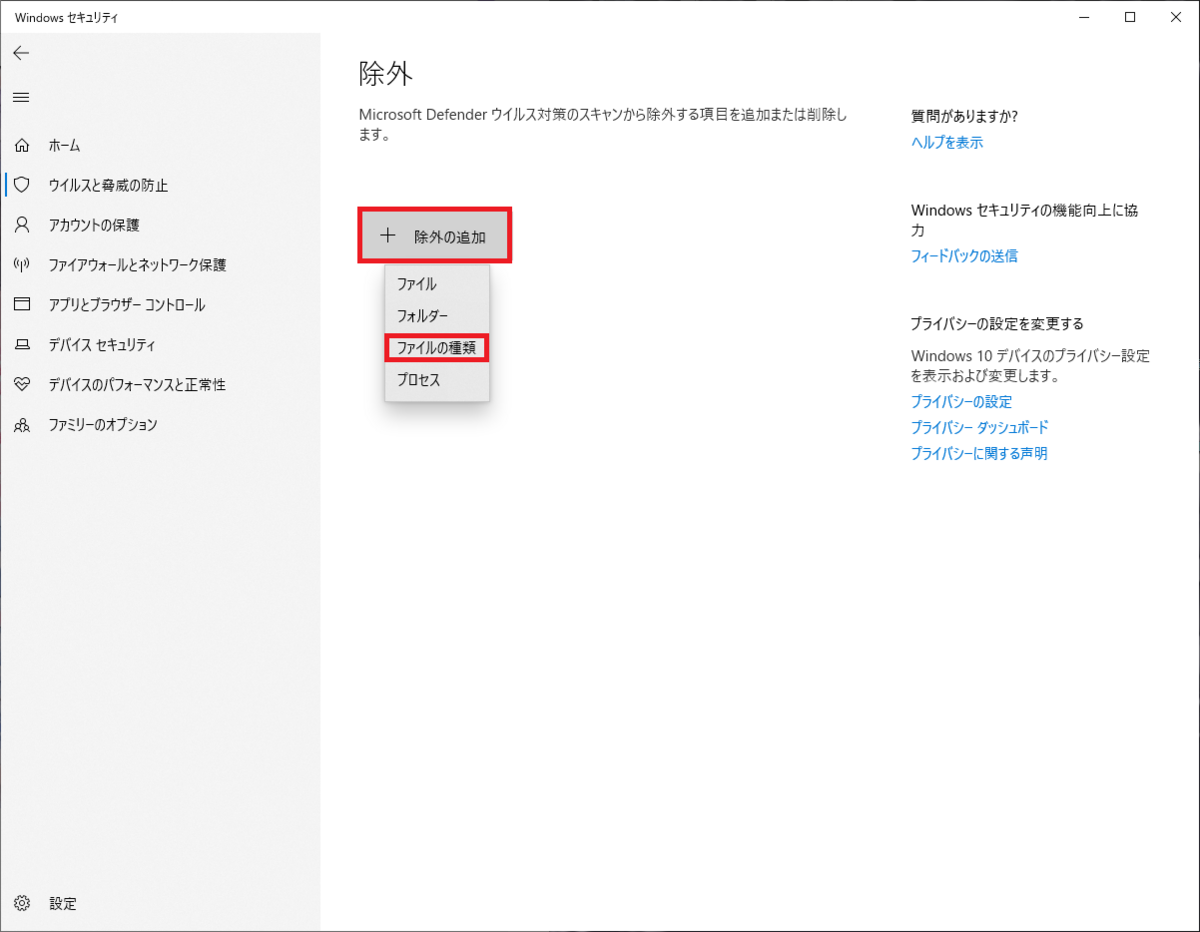
Task: Select アプリとブラウザー コントロール sidebar text
Action: (x=127, y=305)
